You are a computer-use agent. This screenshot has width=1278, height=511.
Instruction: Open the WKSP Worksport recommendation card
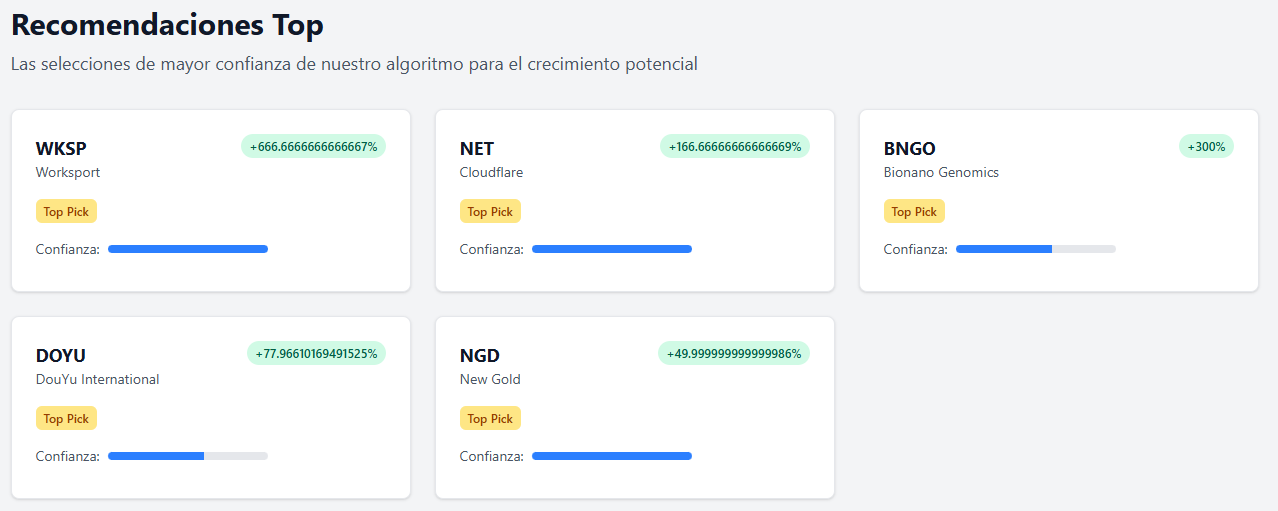coord(211,201)
